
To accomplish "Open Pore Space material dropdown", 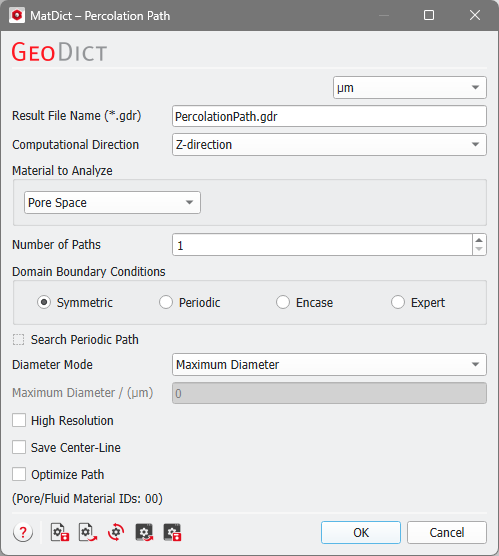I will click(112, 202).
